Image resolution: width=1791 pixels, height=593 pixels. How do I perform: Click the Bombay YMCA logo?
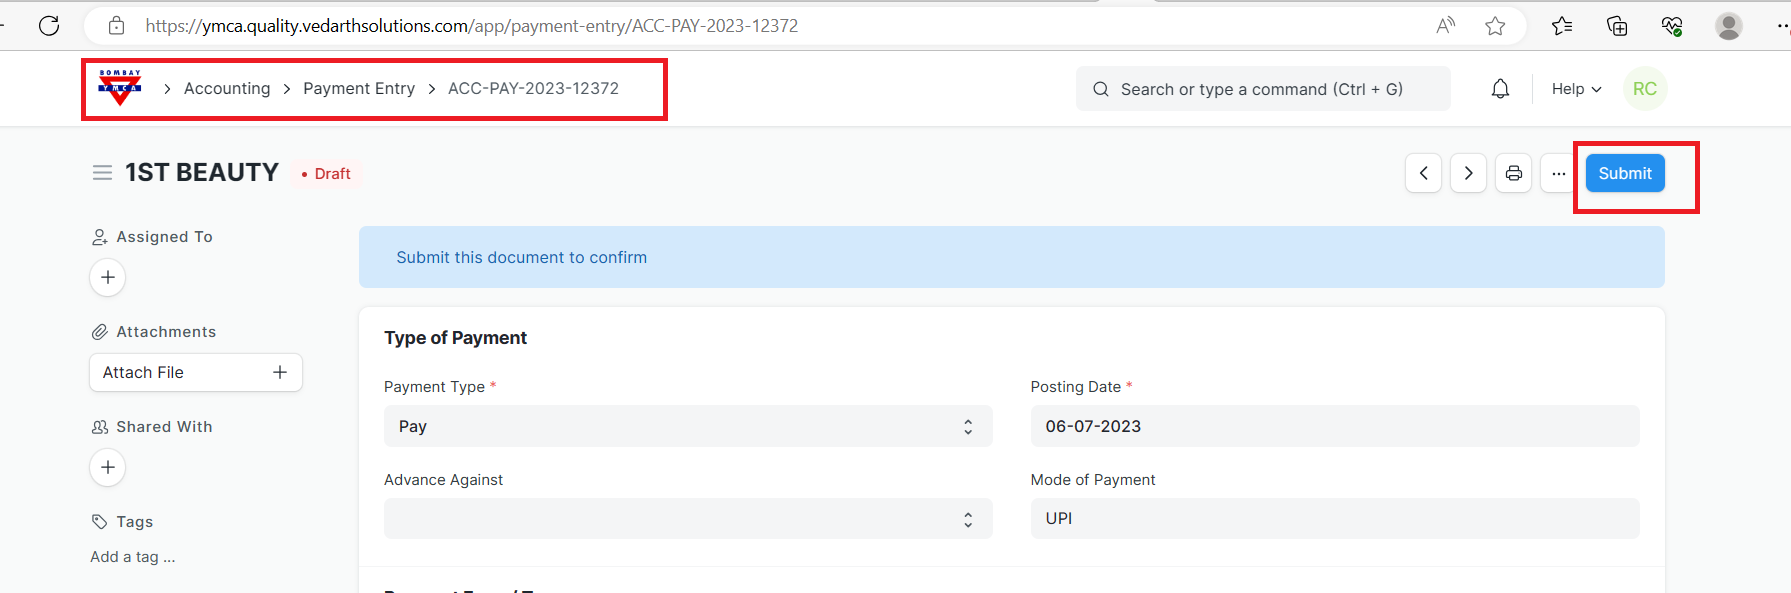point(120,88)
